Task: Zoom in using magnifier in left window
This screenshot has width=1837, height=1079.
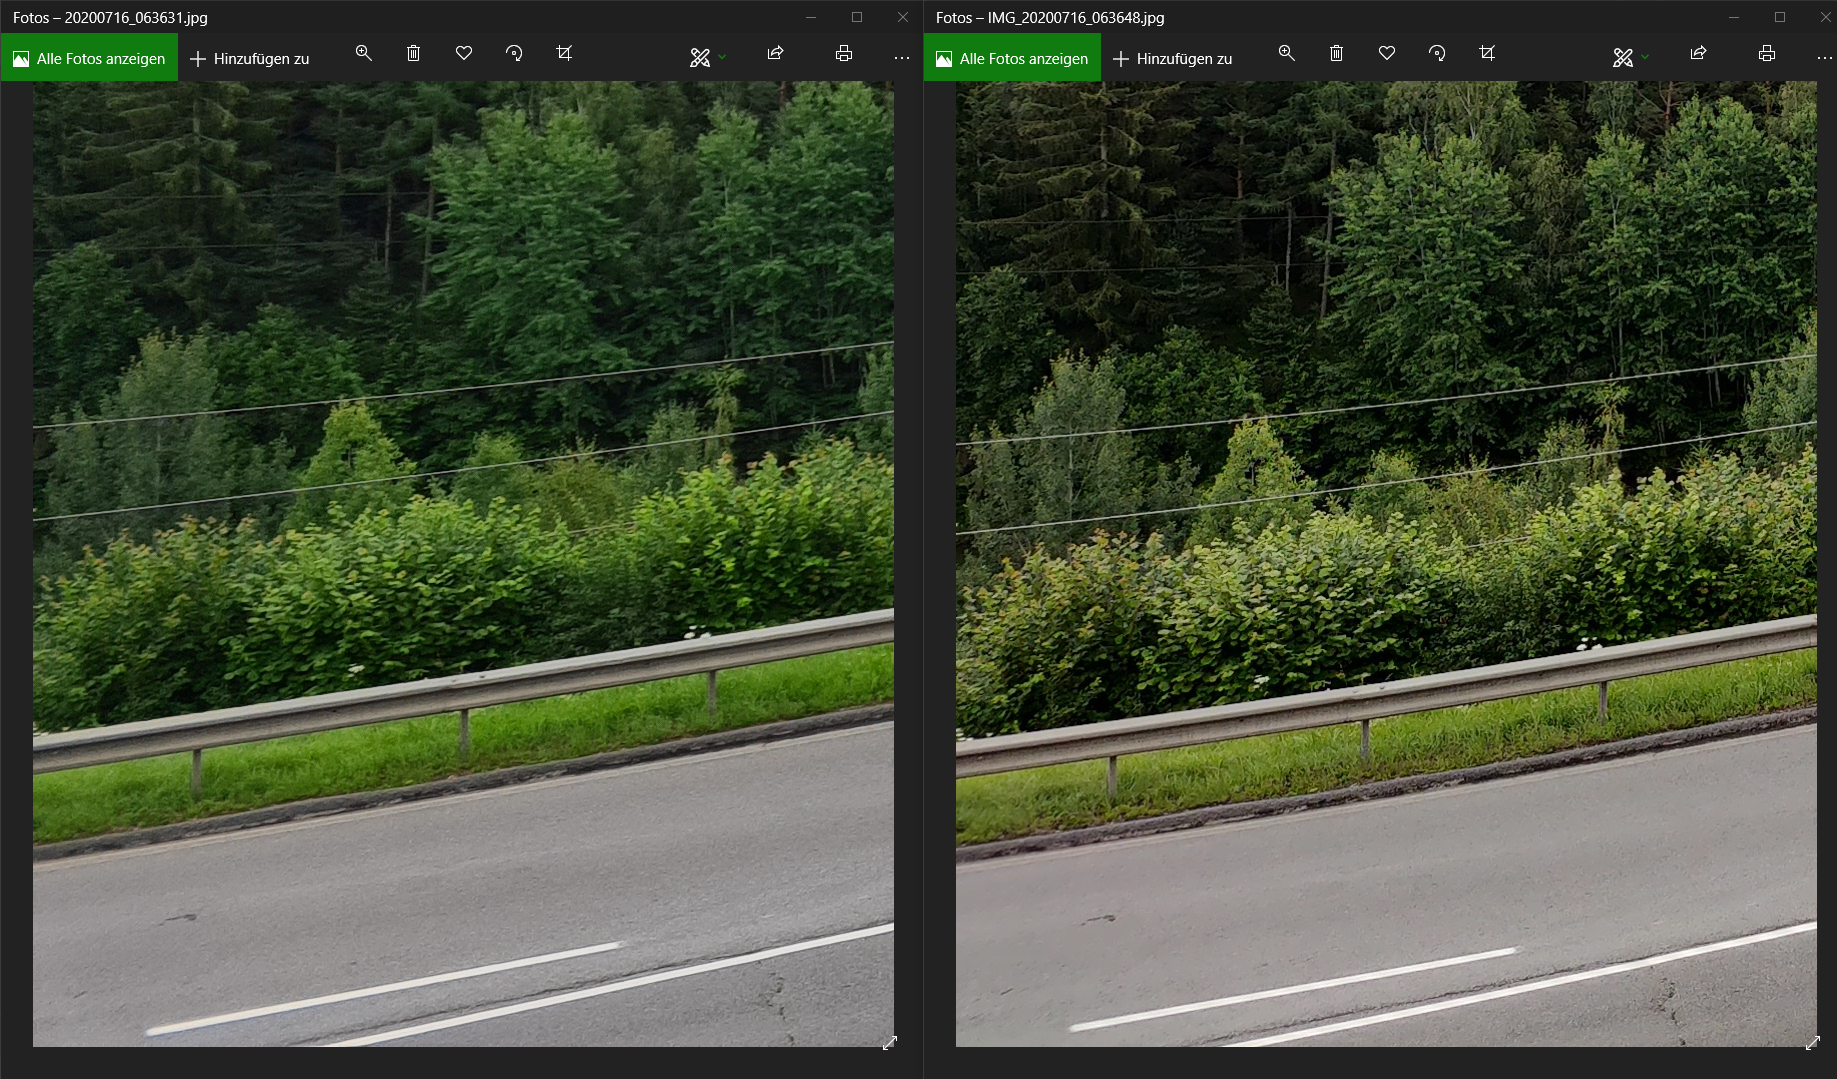Action: coord(364,54)
